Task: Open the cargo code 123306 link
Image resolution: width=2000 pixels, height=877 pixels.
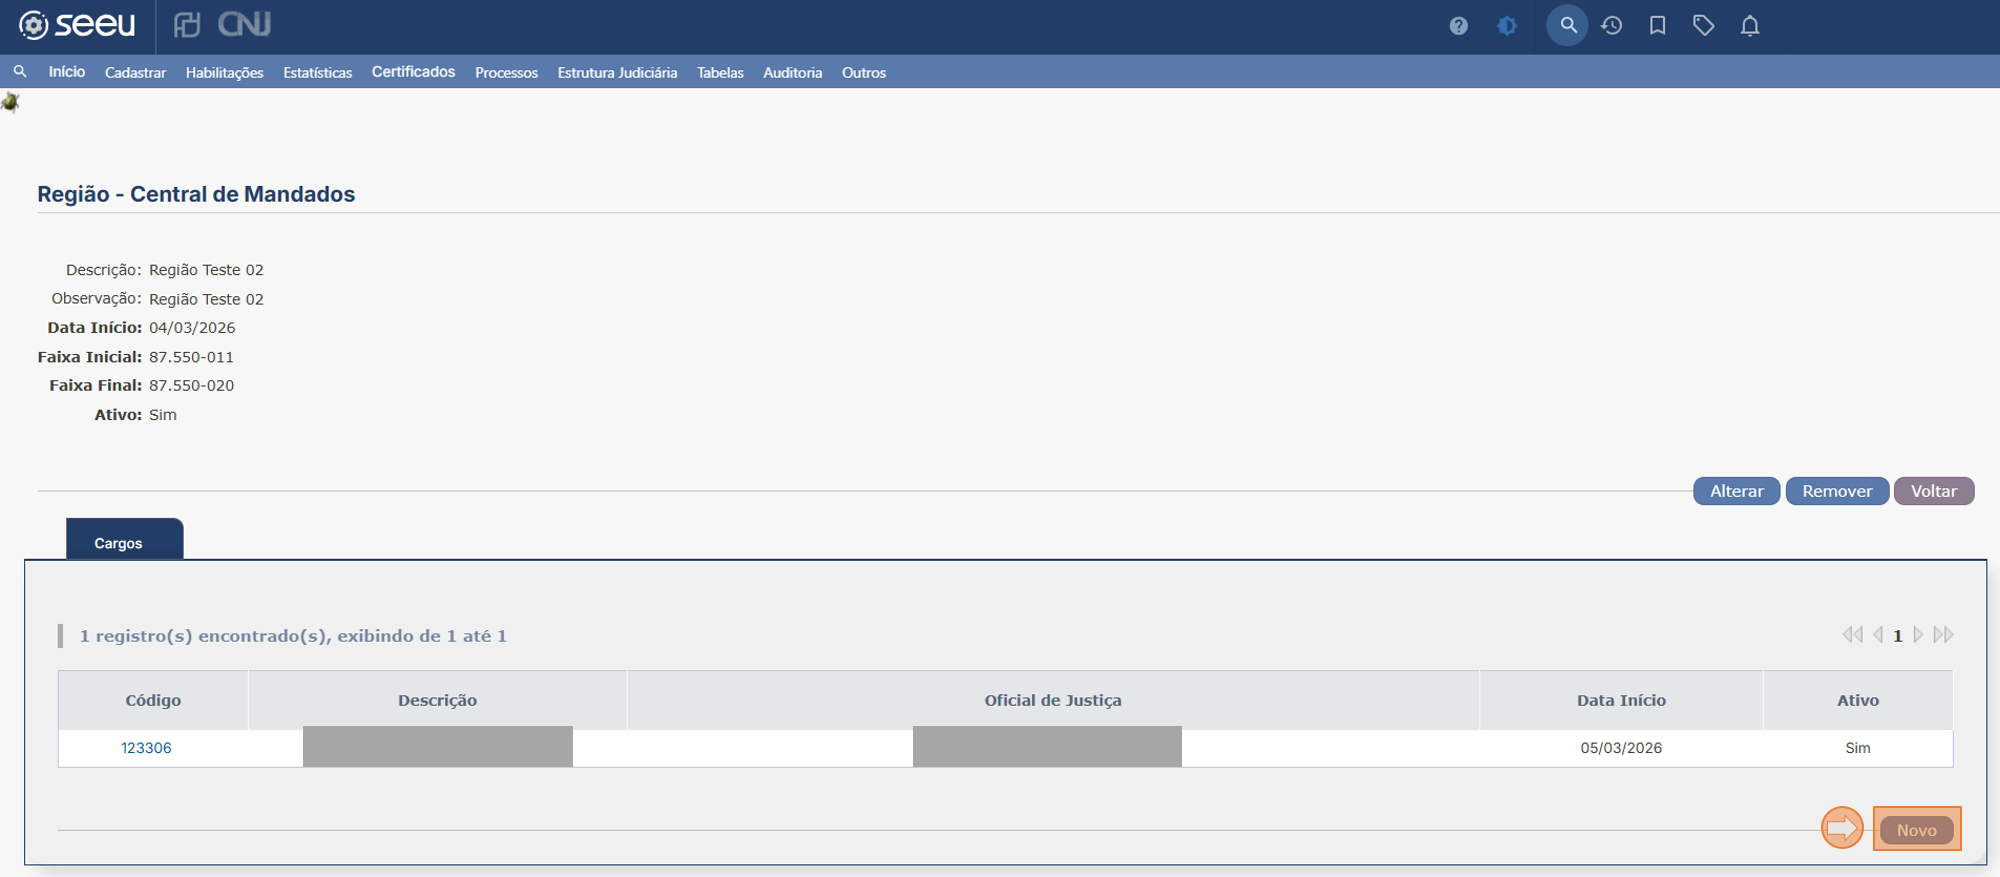Action: (146, 748)
